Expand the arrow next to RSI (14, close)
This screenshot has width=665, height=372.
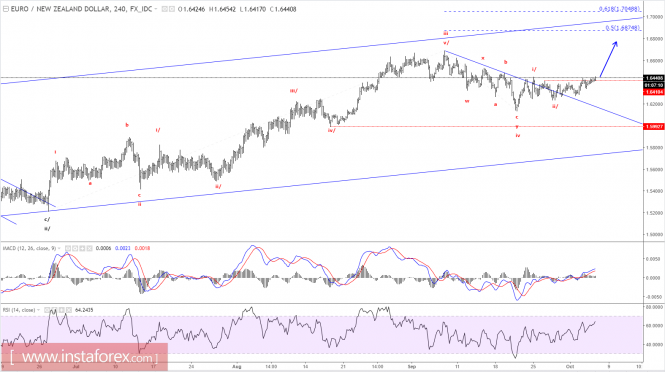click(38, 310)
